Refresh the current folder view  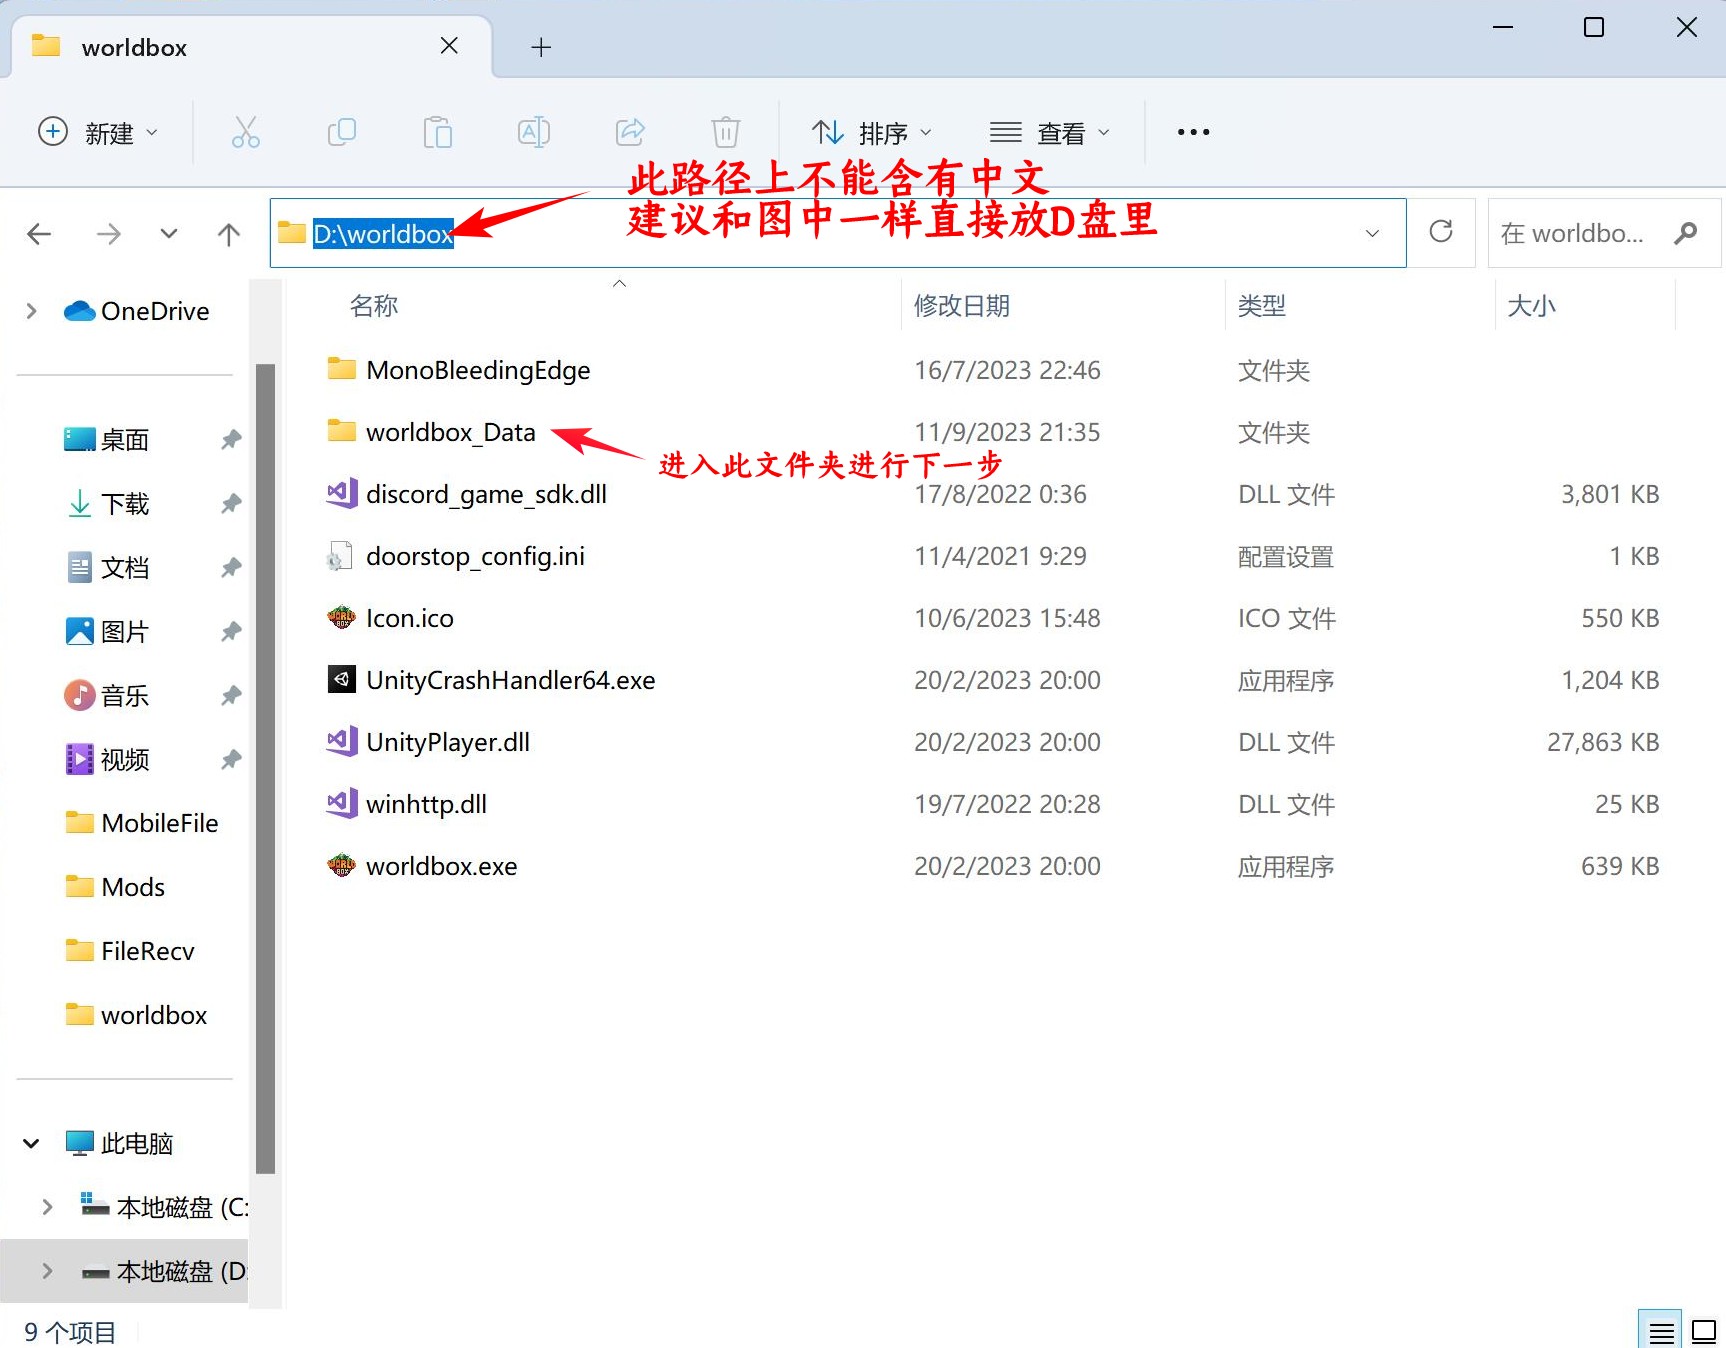pos(1441,232)
